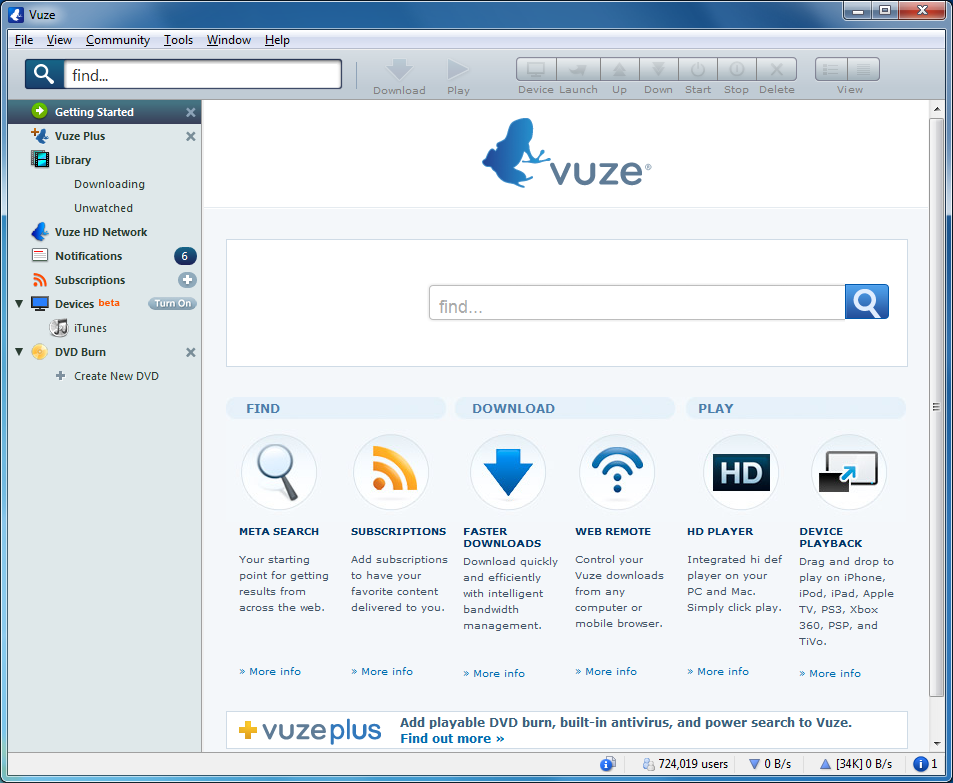
Task: Open More info under Web Remote
Action: click(x=606, y=671)
